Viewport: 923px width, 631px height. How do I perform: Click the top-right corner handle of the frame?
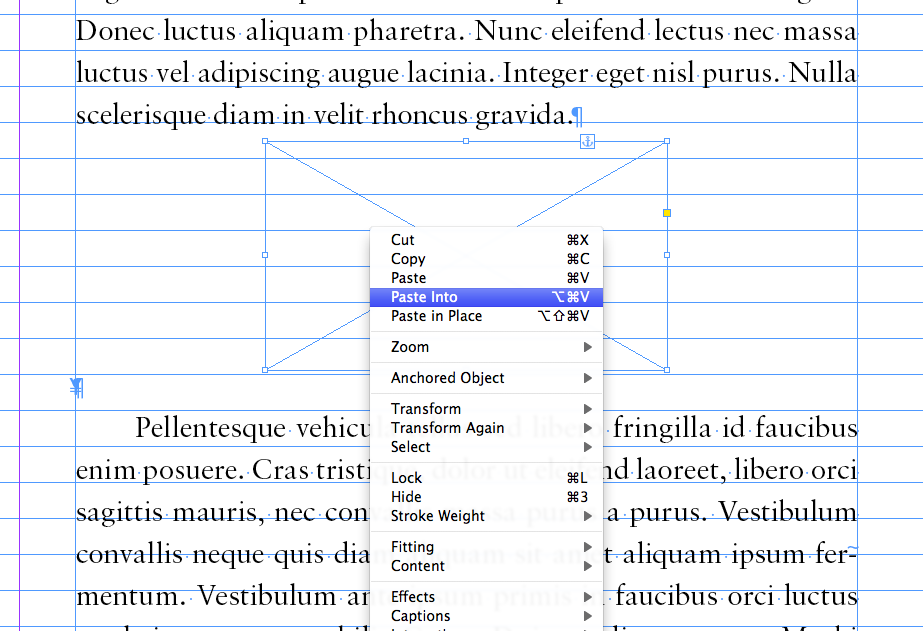coord(667,141)
